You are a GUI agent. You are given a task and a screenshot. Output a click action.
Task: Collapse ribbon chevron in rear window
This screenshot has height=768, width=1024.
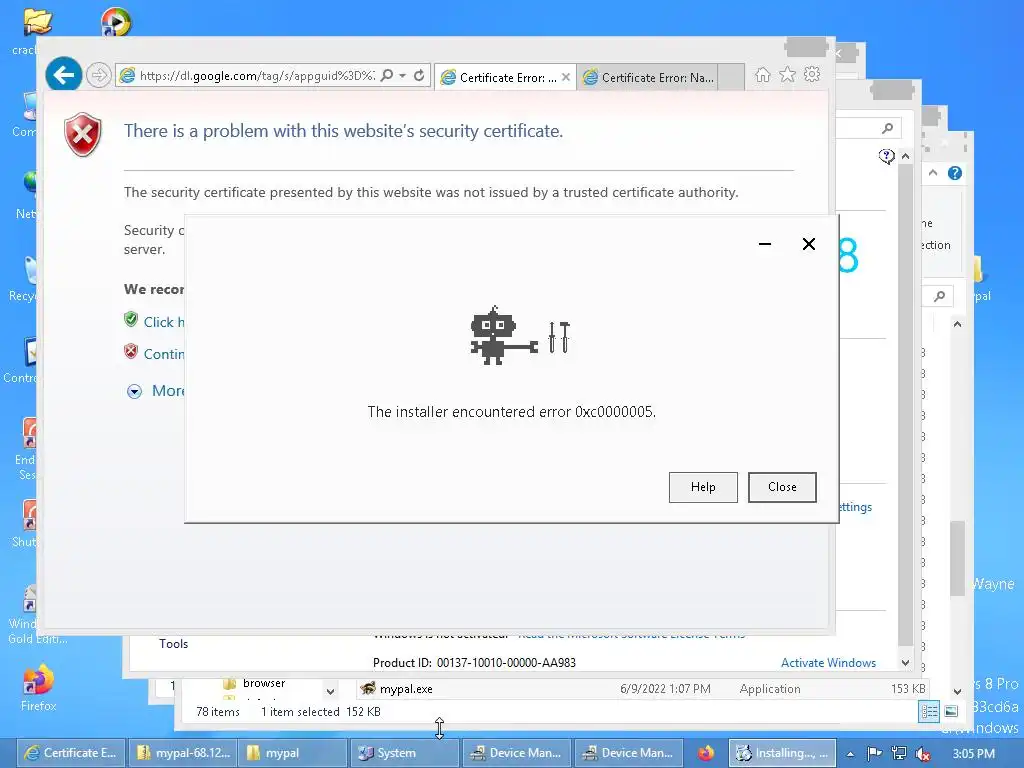pyautogui.click(x=933, y=173)
